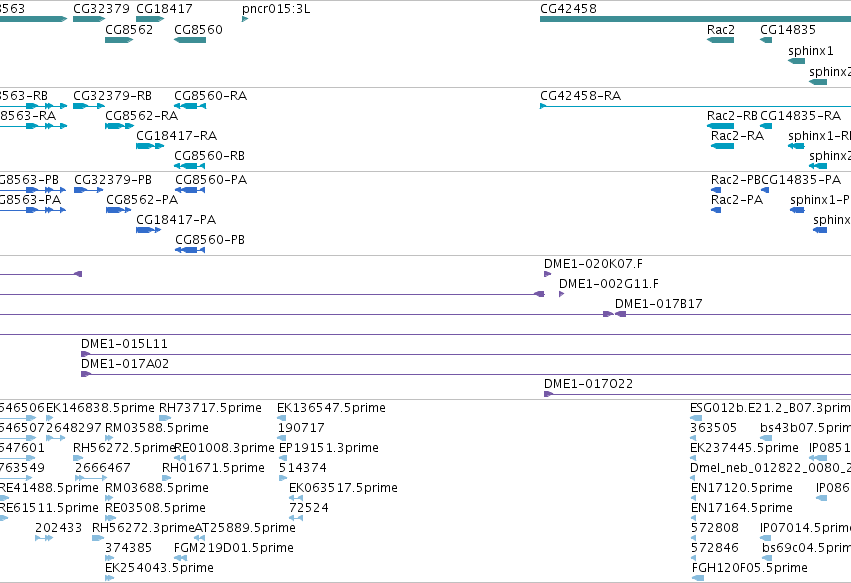Click the pncr015:3L gene marker

(x=245, y=19)
